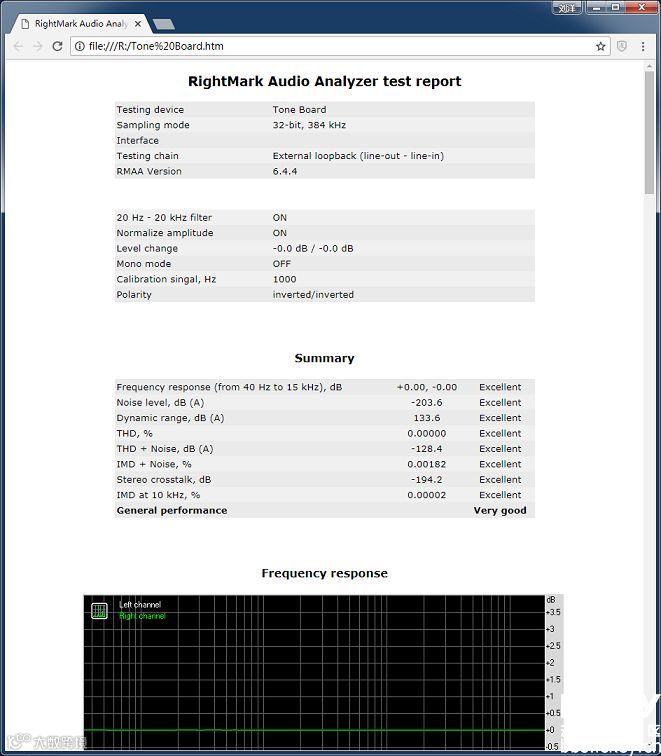Click the browser forward arrow

coord(38,46)
